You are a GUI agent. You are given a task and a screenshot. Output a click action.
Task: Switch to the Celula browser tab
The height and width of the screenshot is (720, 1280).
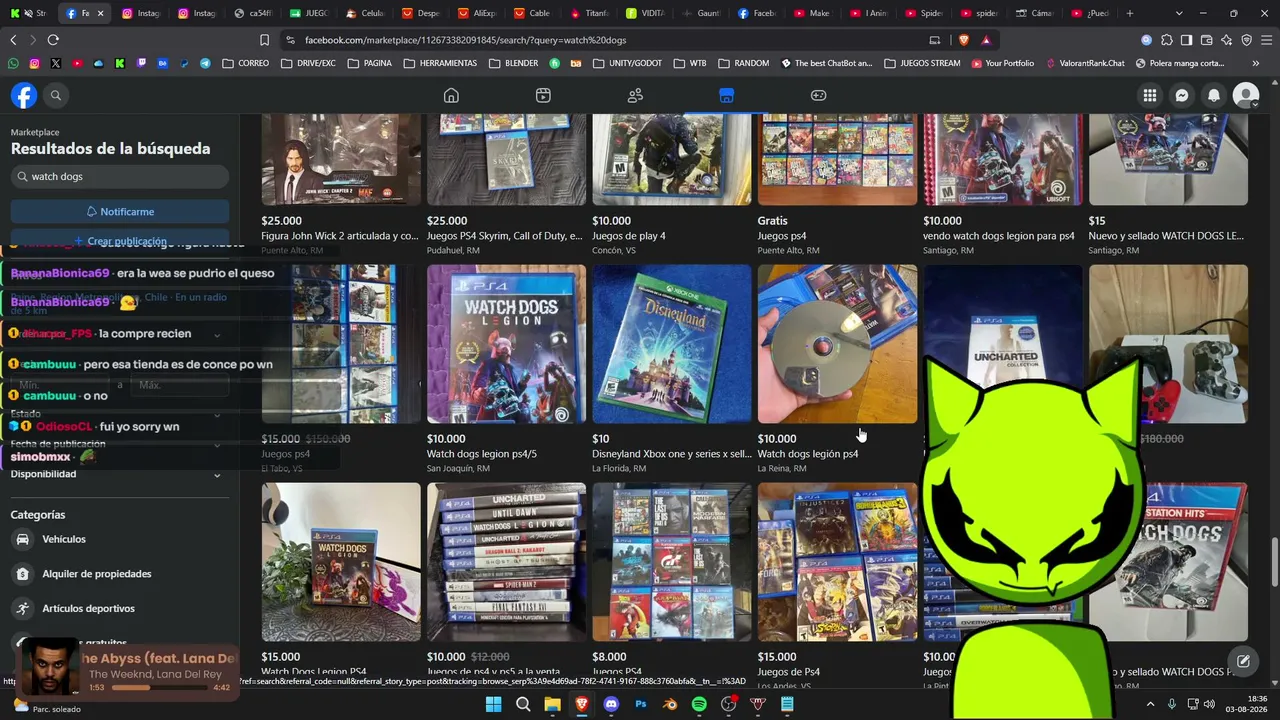pos(365,13)
